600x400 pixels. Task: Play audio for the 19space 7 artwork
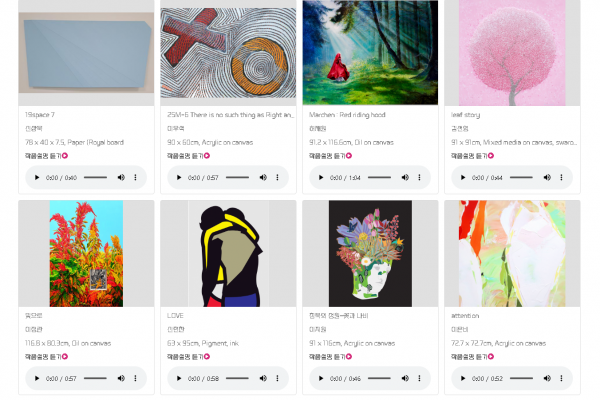pos(37,178)
